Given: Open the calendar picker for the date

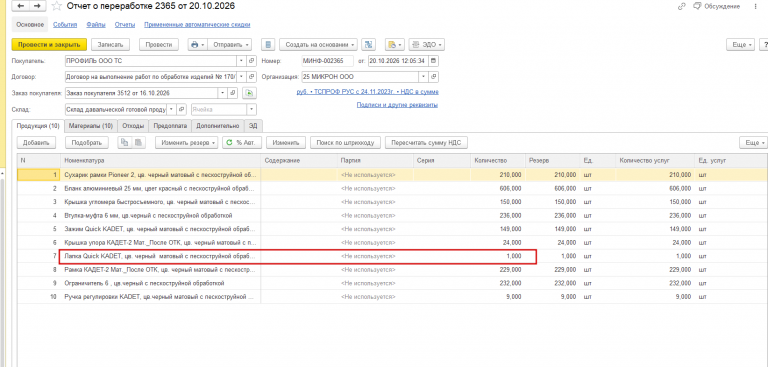Looking at the screenshot, I should [434, 61].
